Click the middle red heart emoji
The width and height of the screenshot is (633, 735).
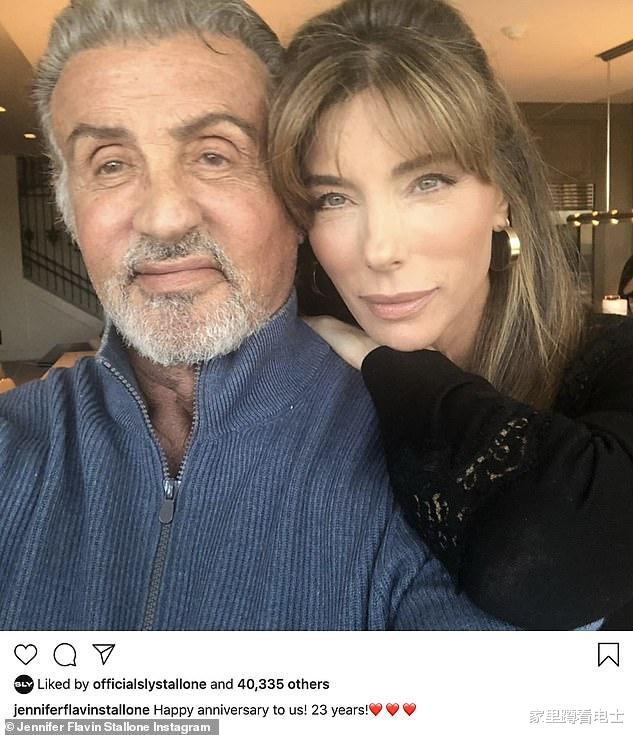[392, 710]
